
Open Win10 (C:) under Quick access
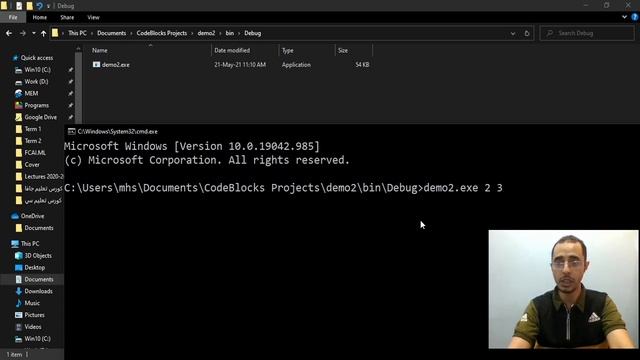pos(38,70)
